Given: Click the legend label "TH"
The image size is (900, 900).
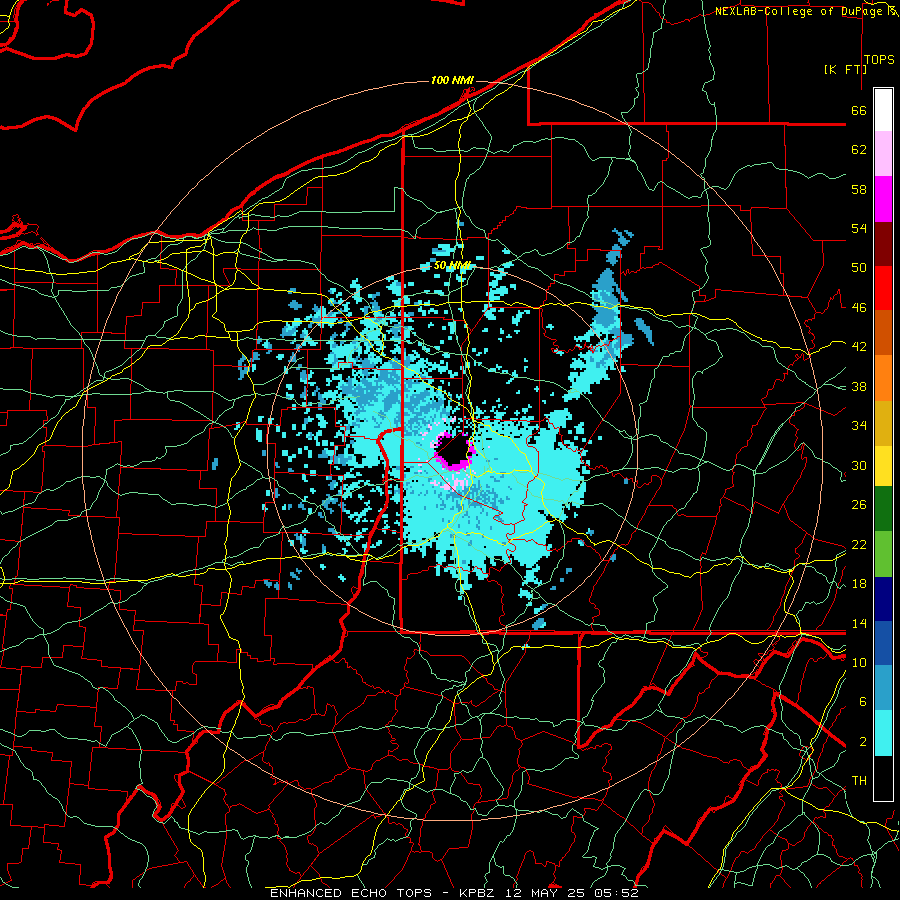Looking at the screenshot, I should point(859,781).
